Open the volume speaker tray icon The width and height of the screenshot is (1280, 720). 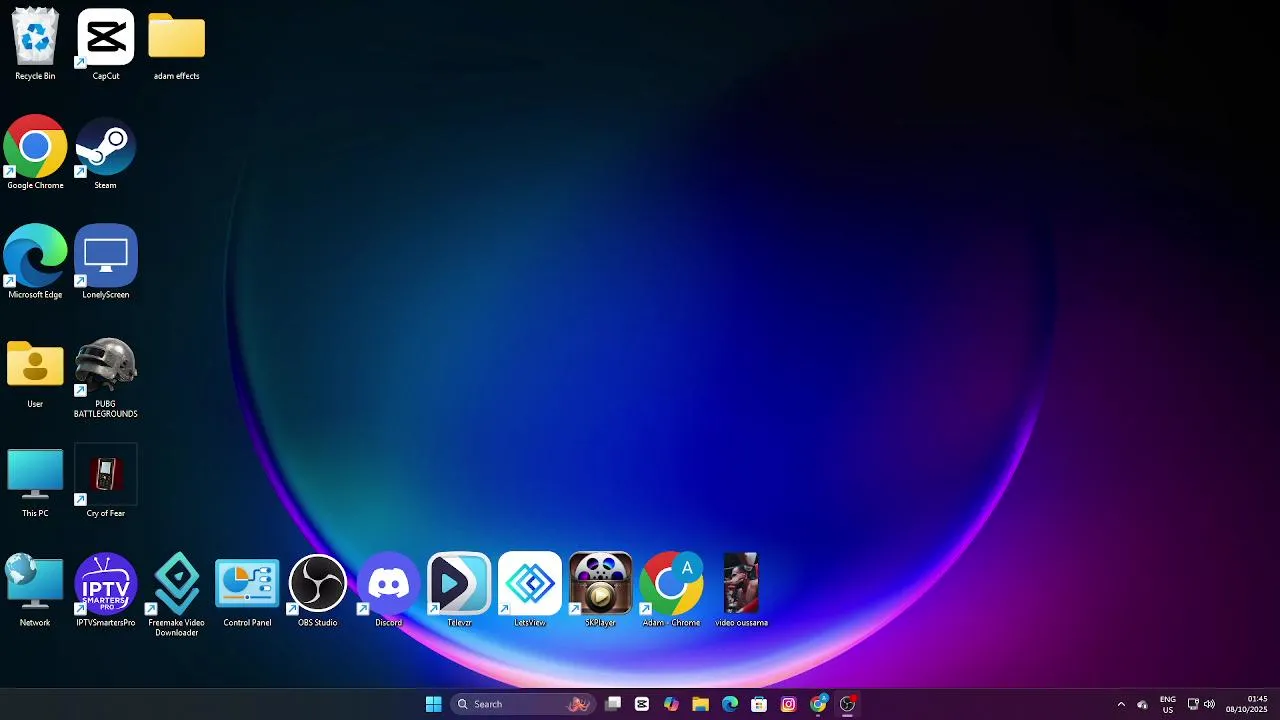[1209, 704]
